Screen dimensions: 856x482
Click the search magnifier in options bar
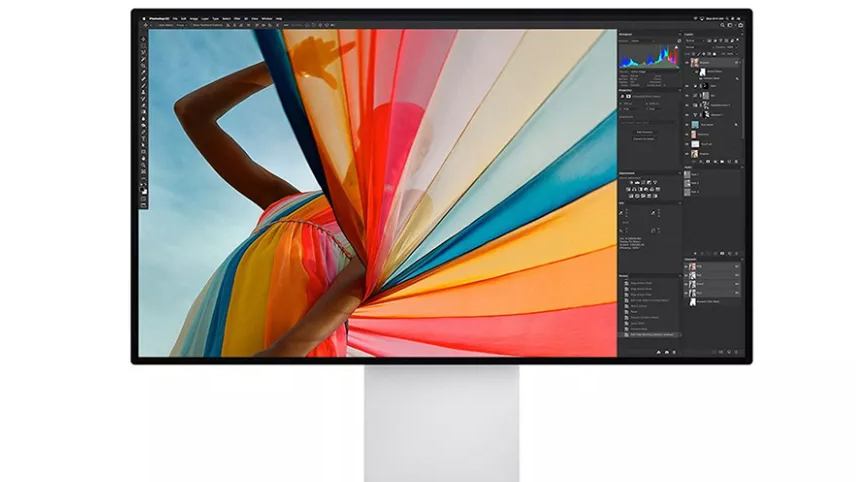(x=722, y=25)
